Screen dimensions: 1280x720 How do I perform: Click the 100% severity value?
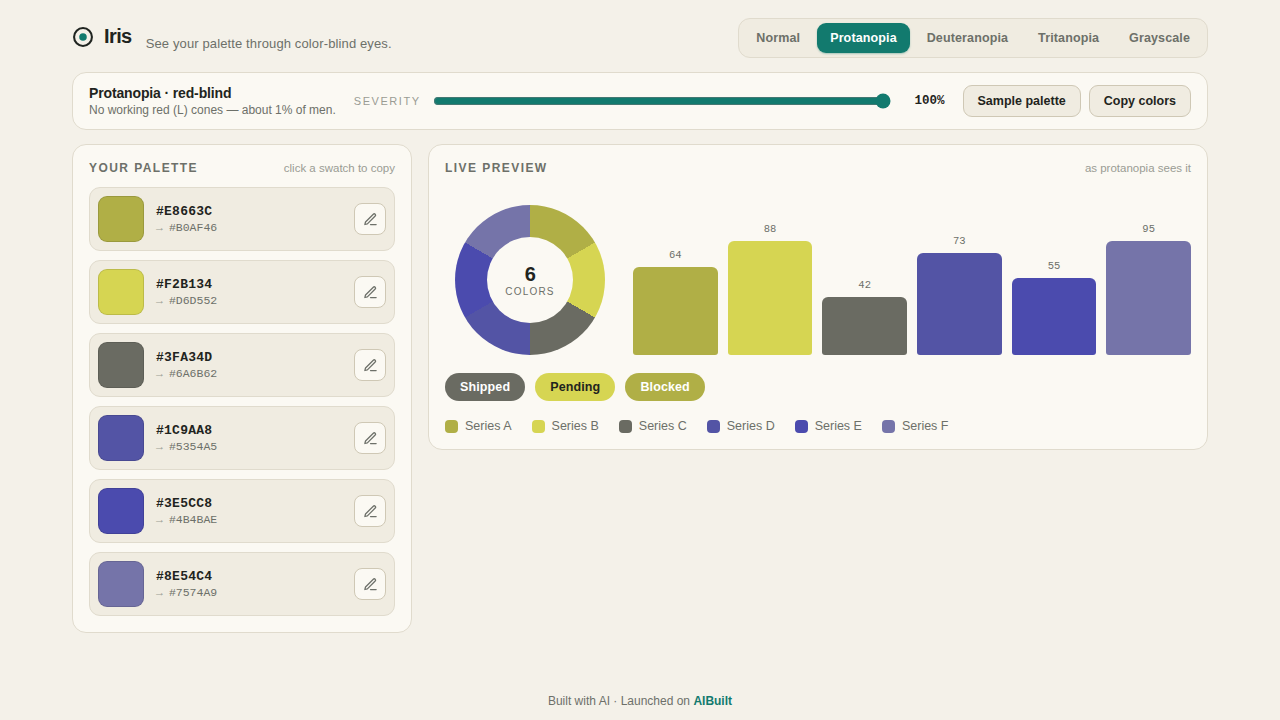point(929,101)
